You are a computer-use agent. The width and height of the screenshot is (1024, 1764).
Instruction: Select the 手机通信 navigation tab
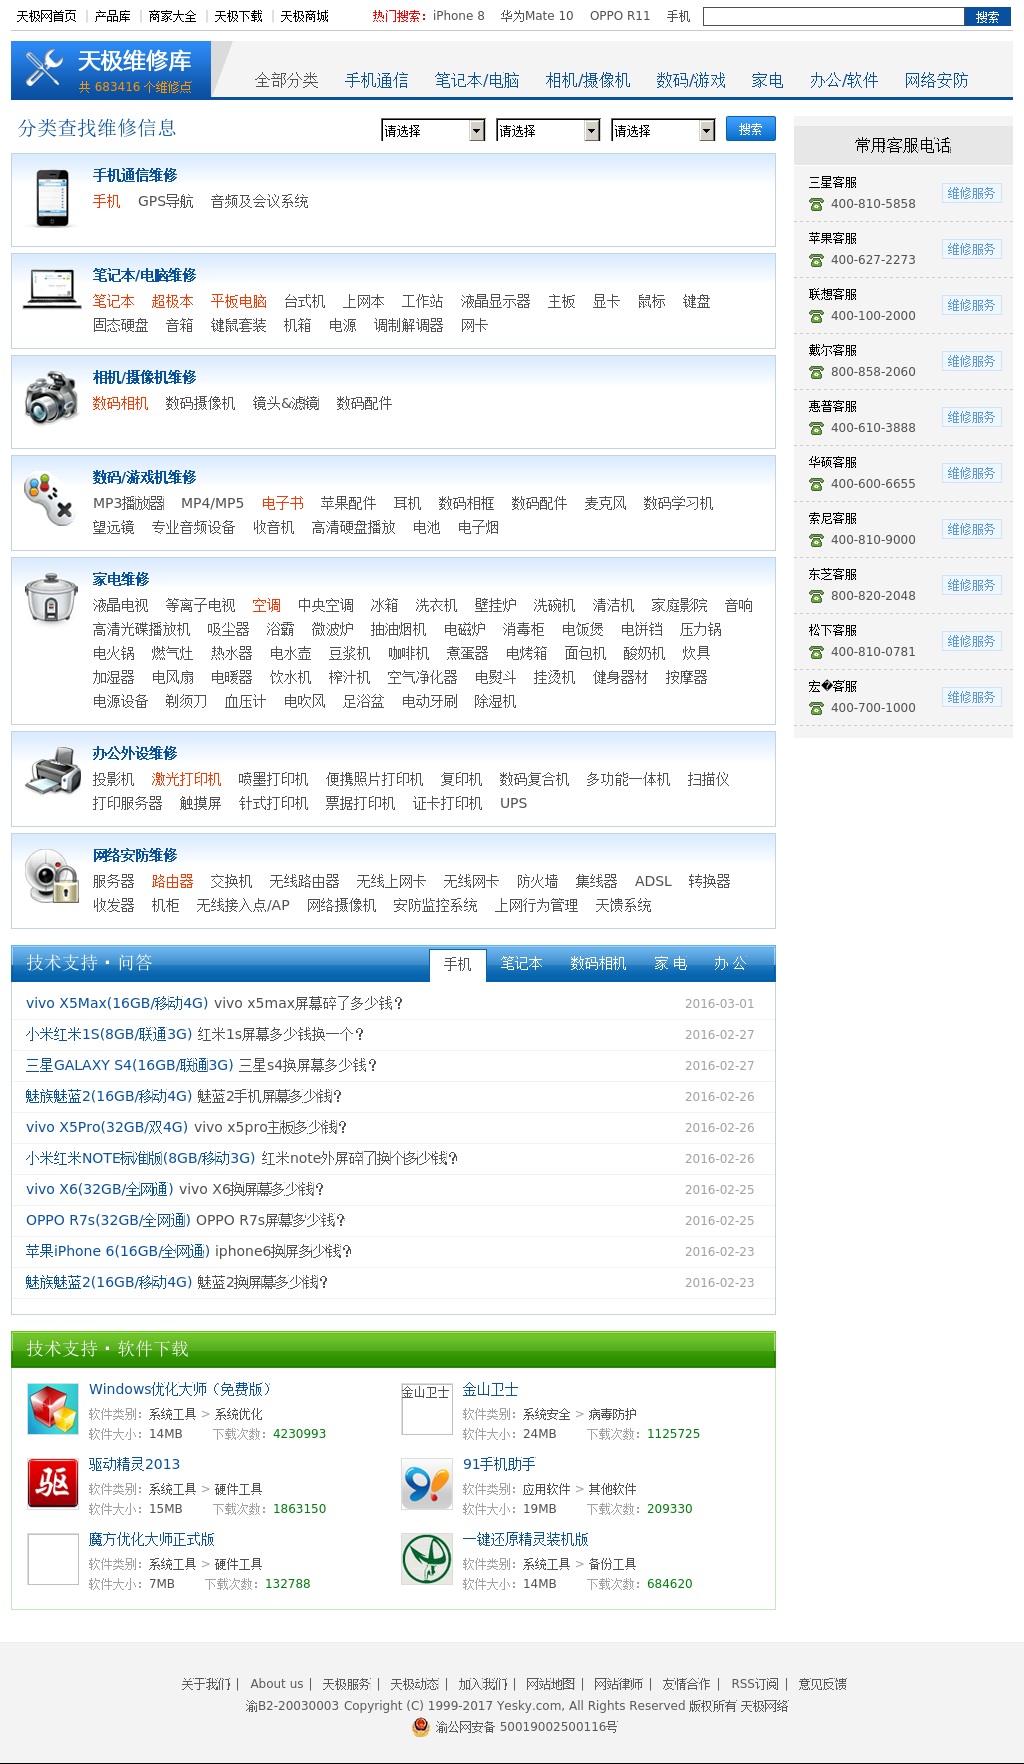(377, 80)
